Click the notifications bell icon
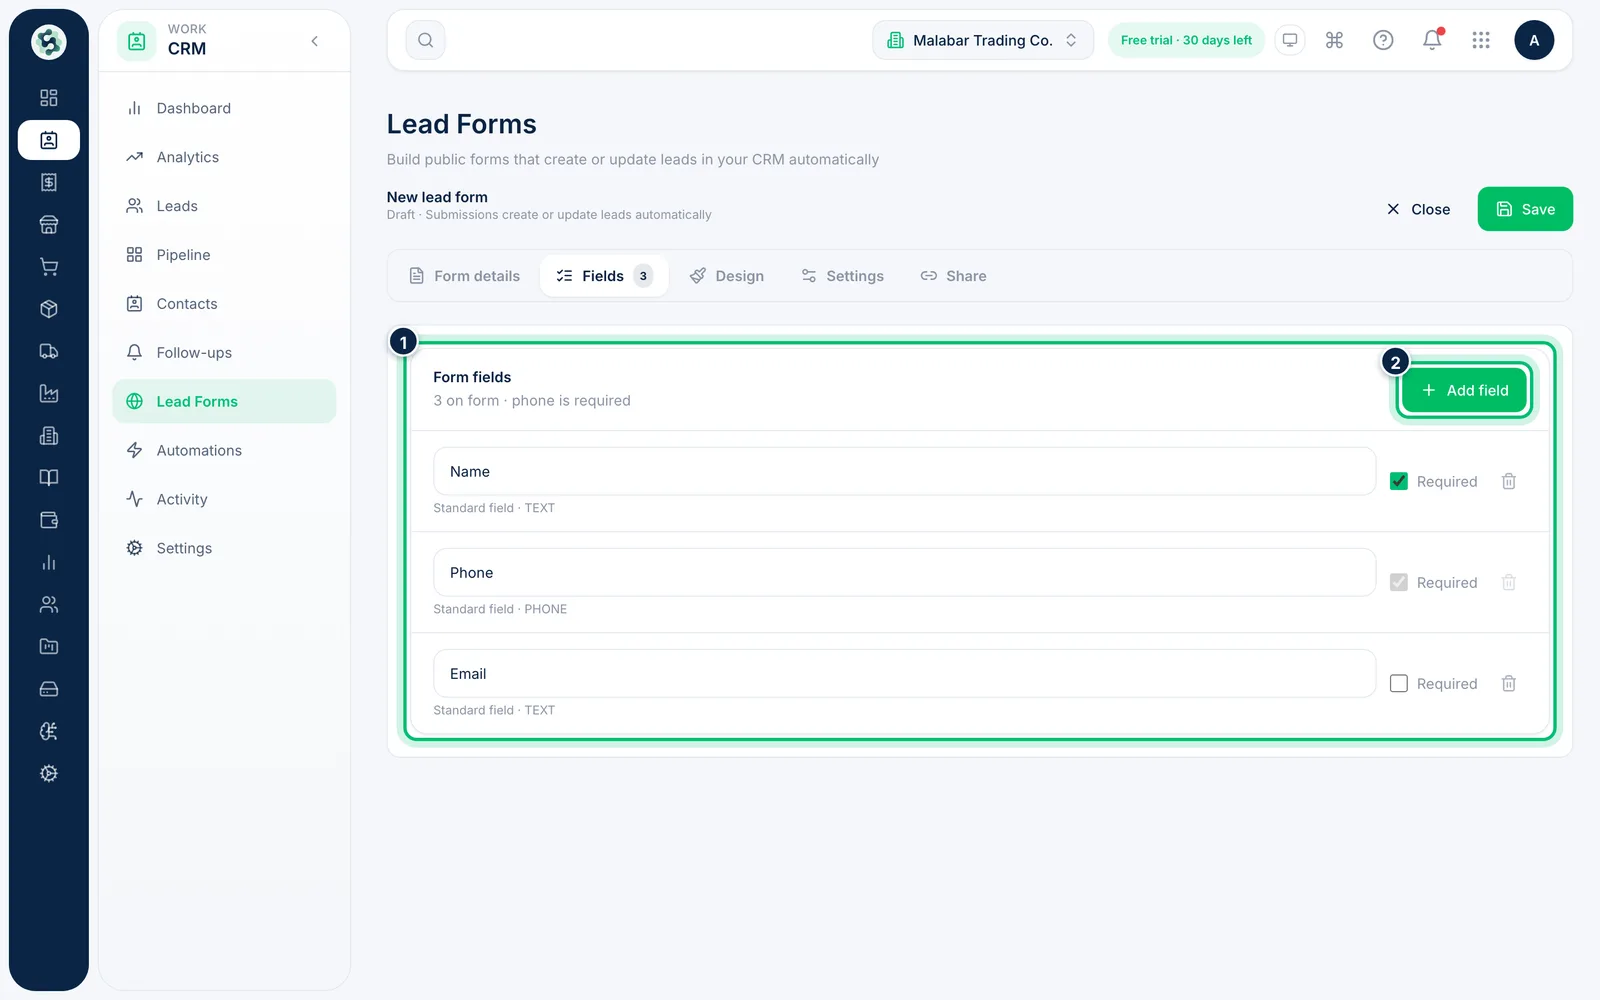1600x1000 pixels. tap(1432, 40)
